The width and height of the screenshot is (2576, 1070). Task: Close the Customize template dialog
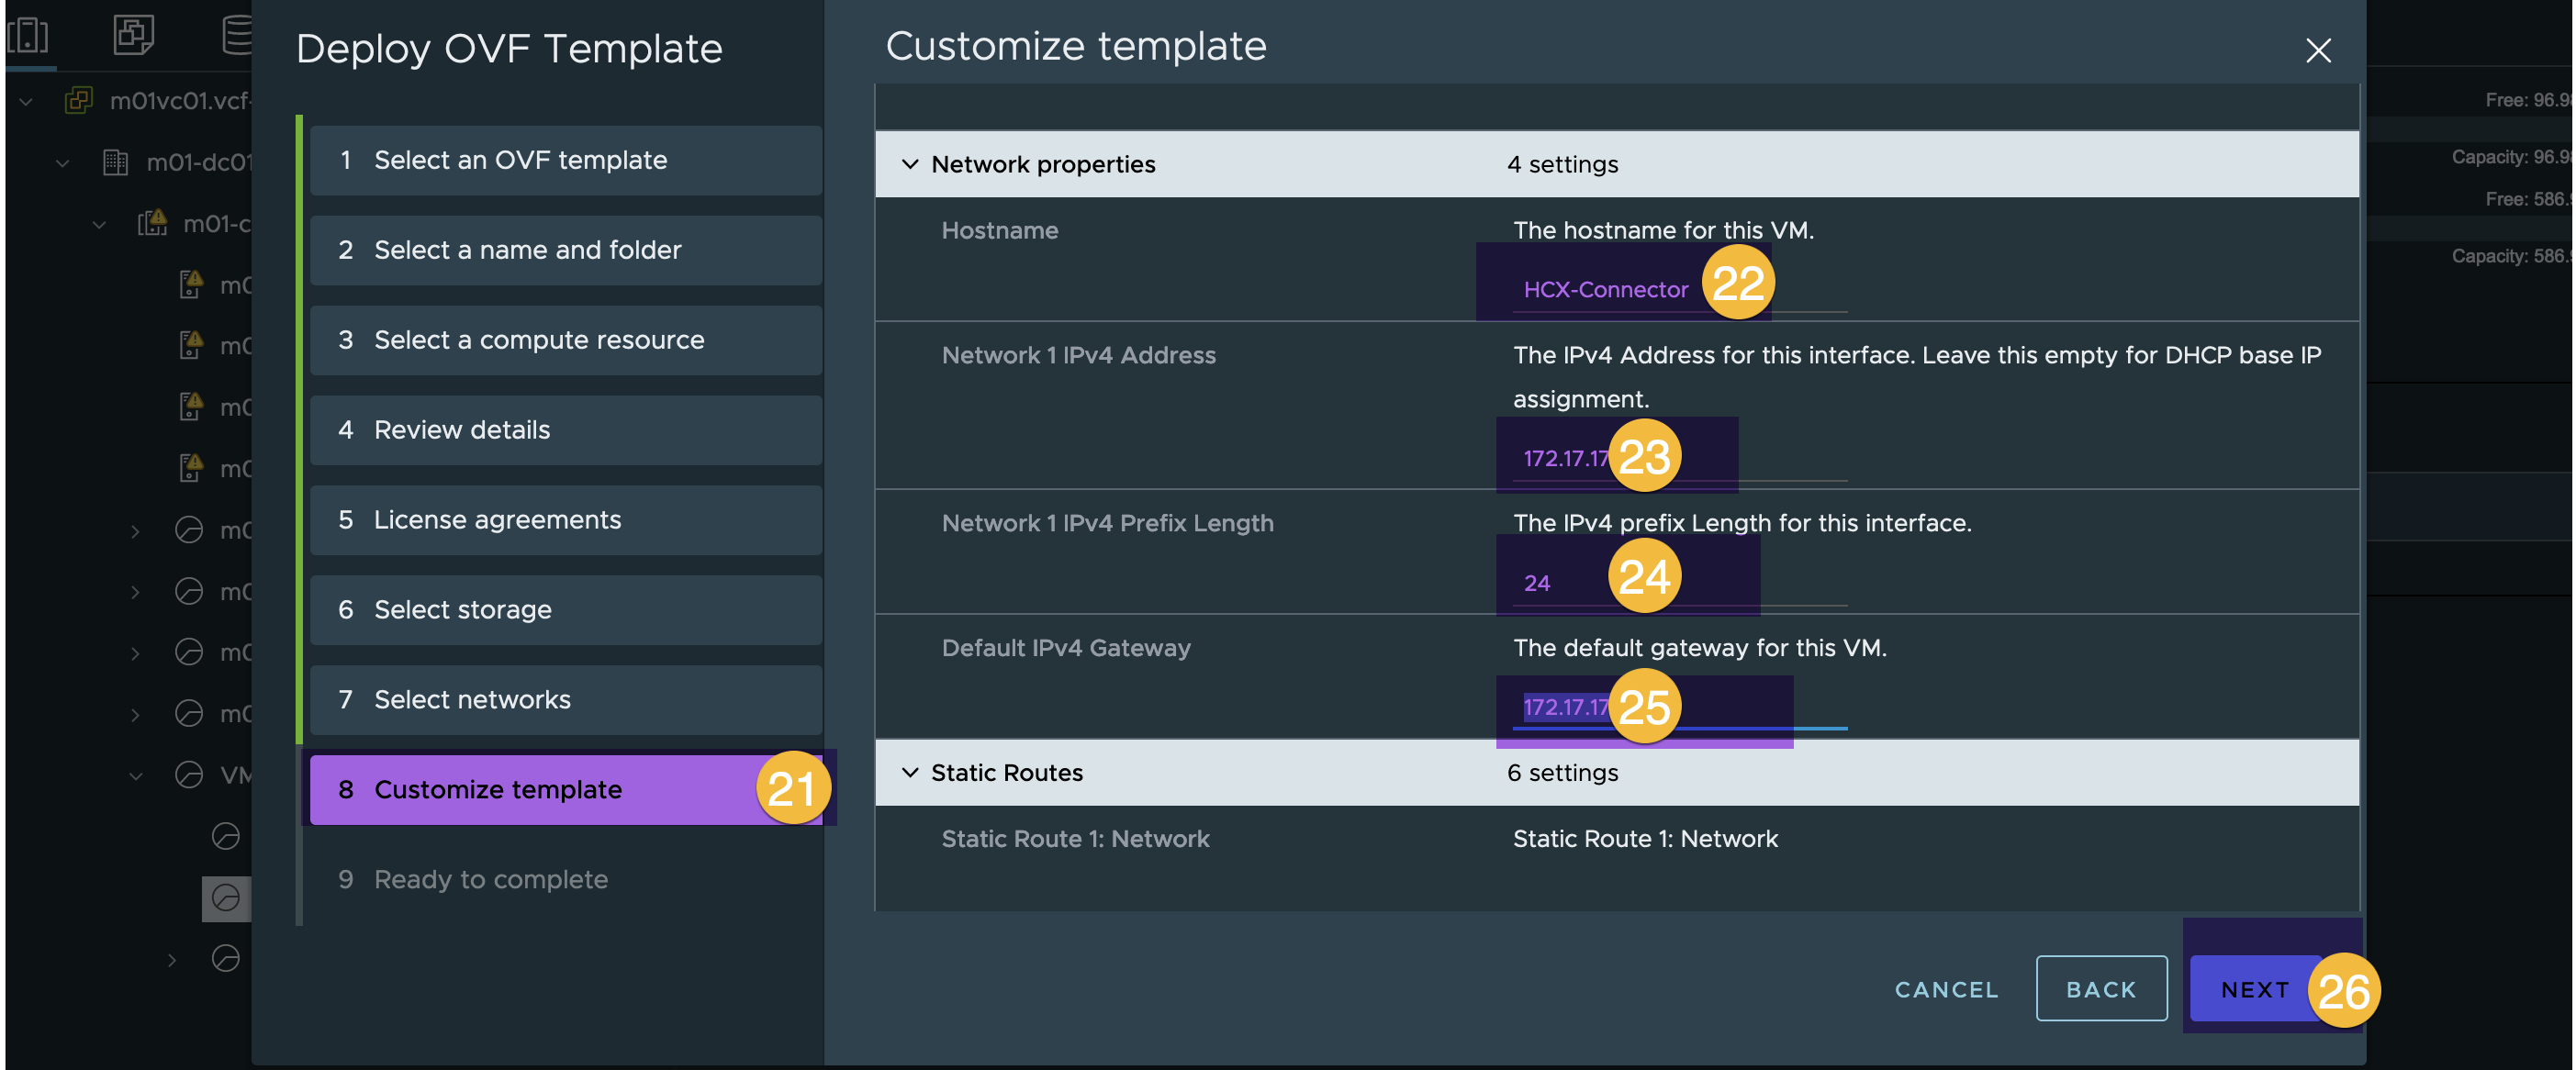(x=2318, y=50)
